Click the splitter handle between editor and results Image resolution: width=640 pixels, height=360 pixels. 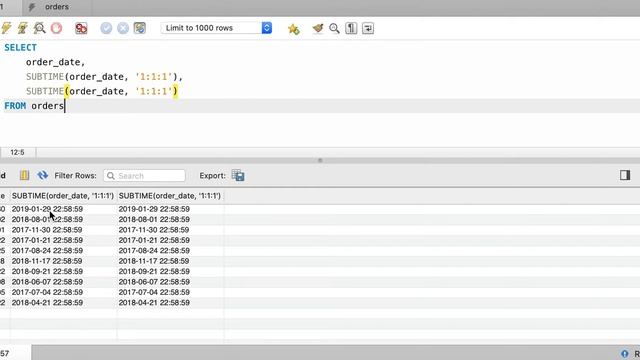pyautogui.click(x=320, y=160)
